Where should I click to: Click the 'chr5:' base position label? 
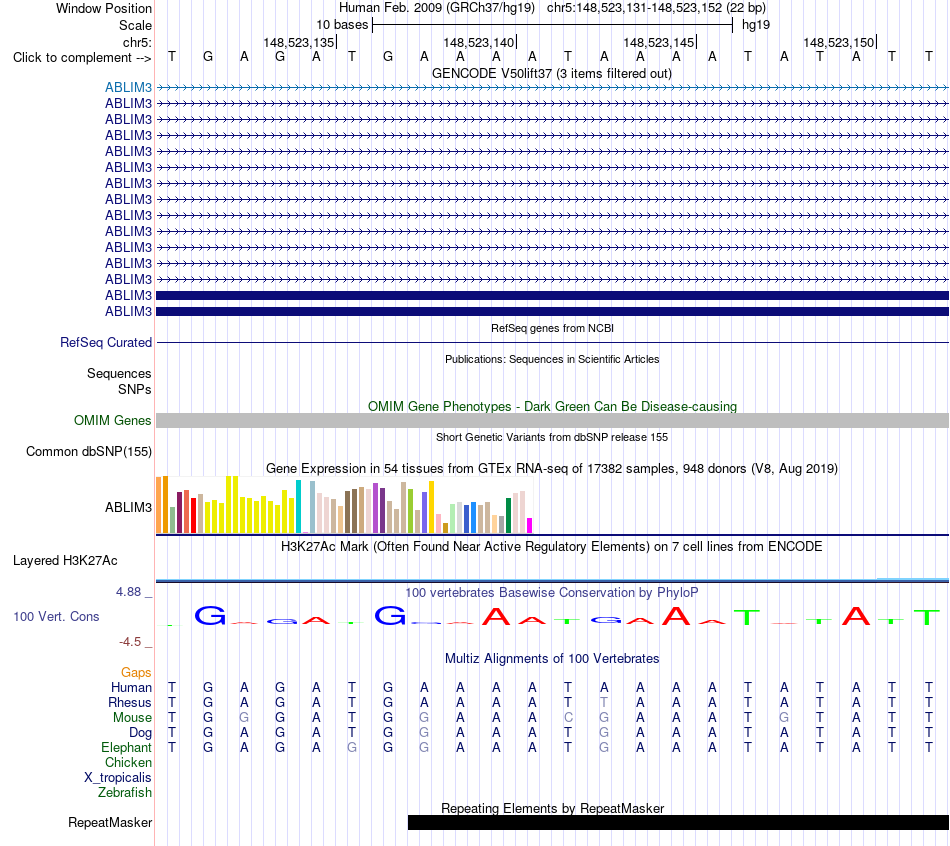[137, 42]
